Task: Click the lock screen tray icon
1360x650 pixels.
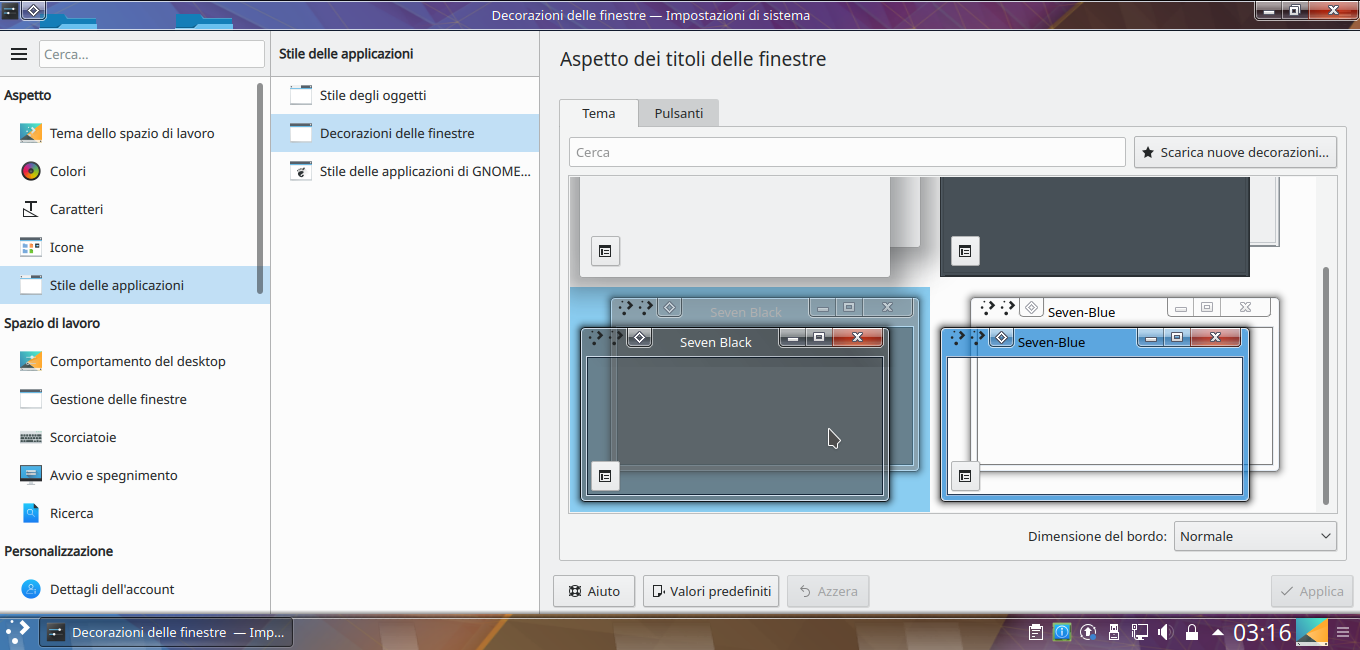Action: (x=1192, y=632)
